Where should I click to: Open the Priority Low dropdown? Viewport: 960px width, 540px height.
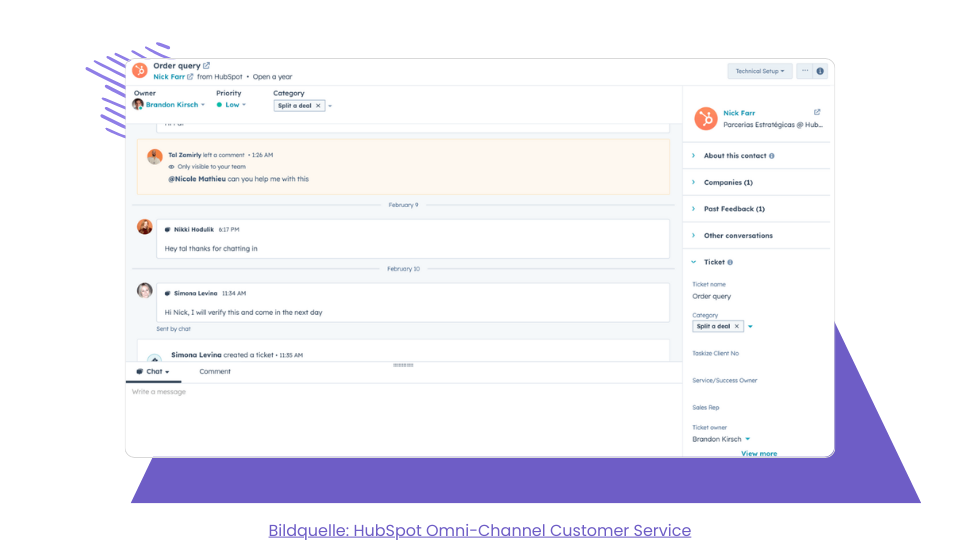231,105
